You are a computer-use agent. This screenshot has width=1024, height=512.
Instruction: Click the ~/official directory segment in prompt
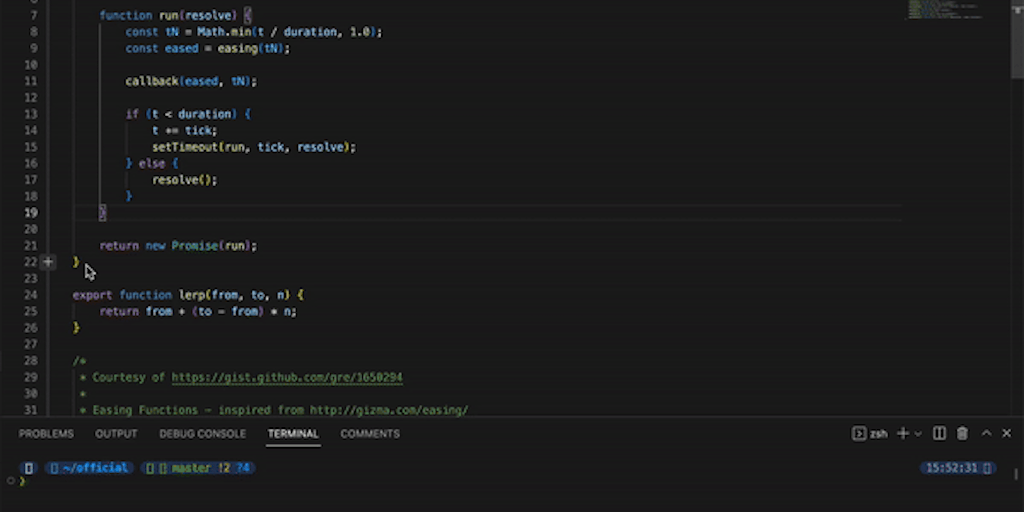[89, 468]
